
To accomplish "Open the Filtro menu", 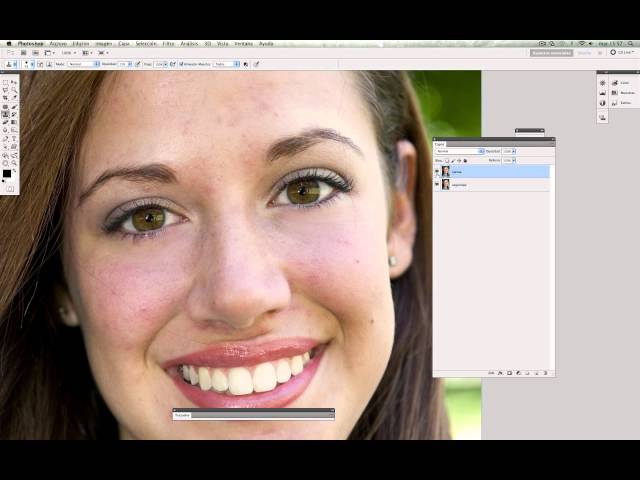I will (x=168, y=44).
